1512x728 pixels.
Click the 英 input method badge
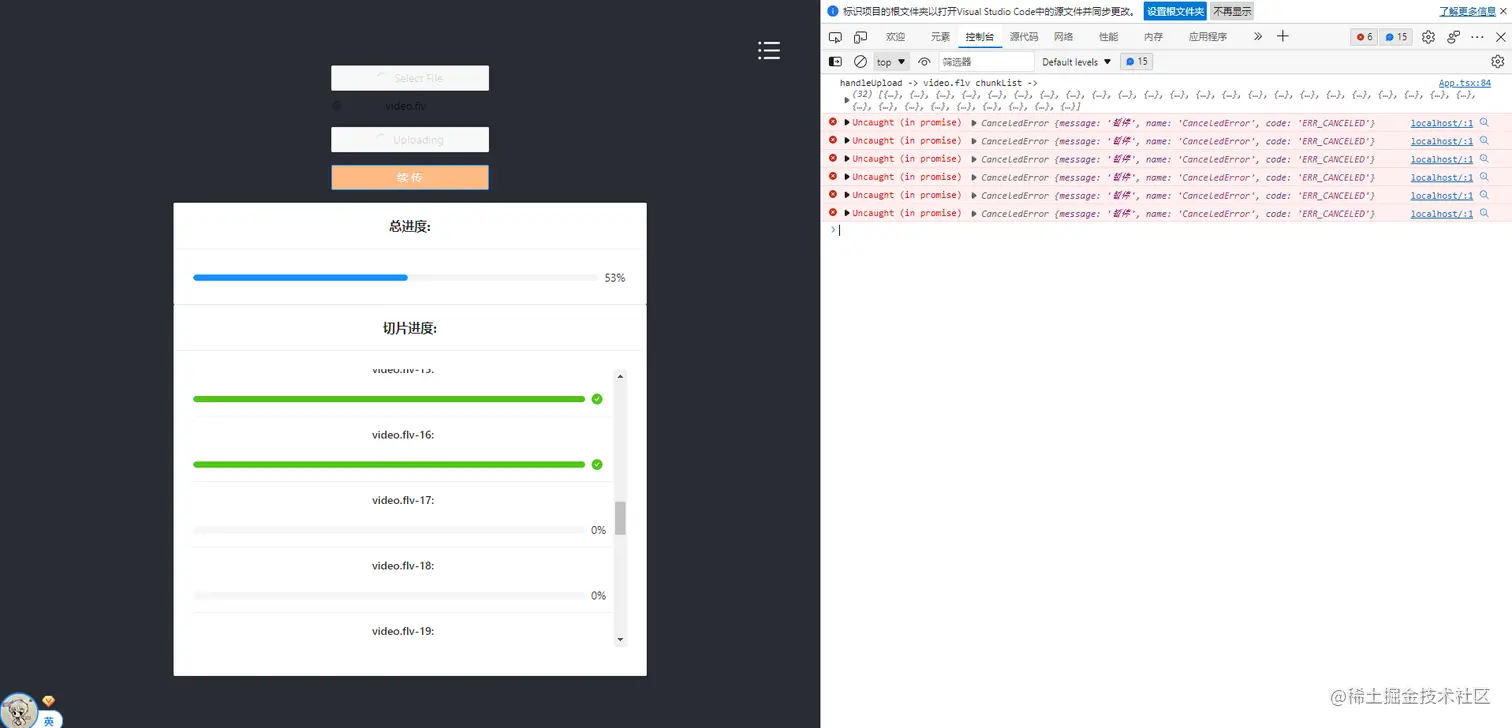point(49,720)
